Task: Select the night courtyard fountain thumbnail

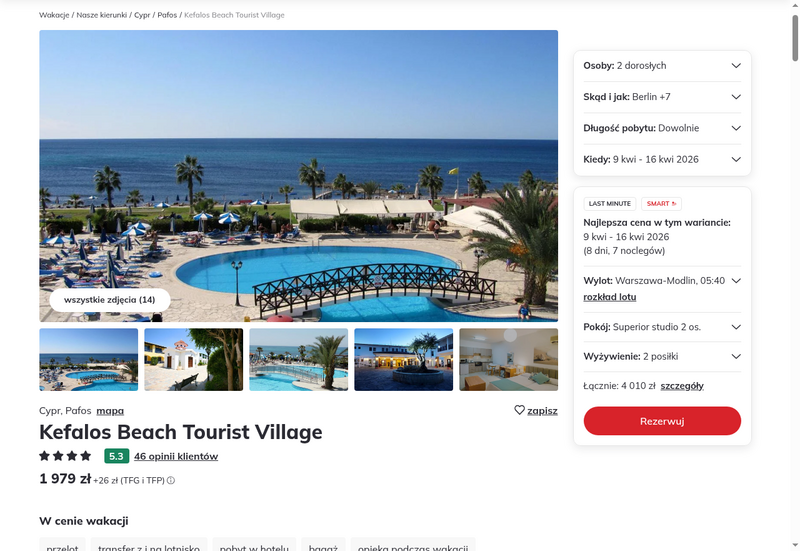Action: point(404,360)
